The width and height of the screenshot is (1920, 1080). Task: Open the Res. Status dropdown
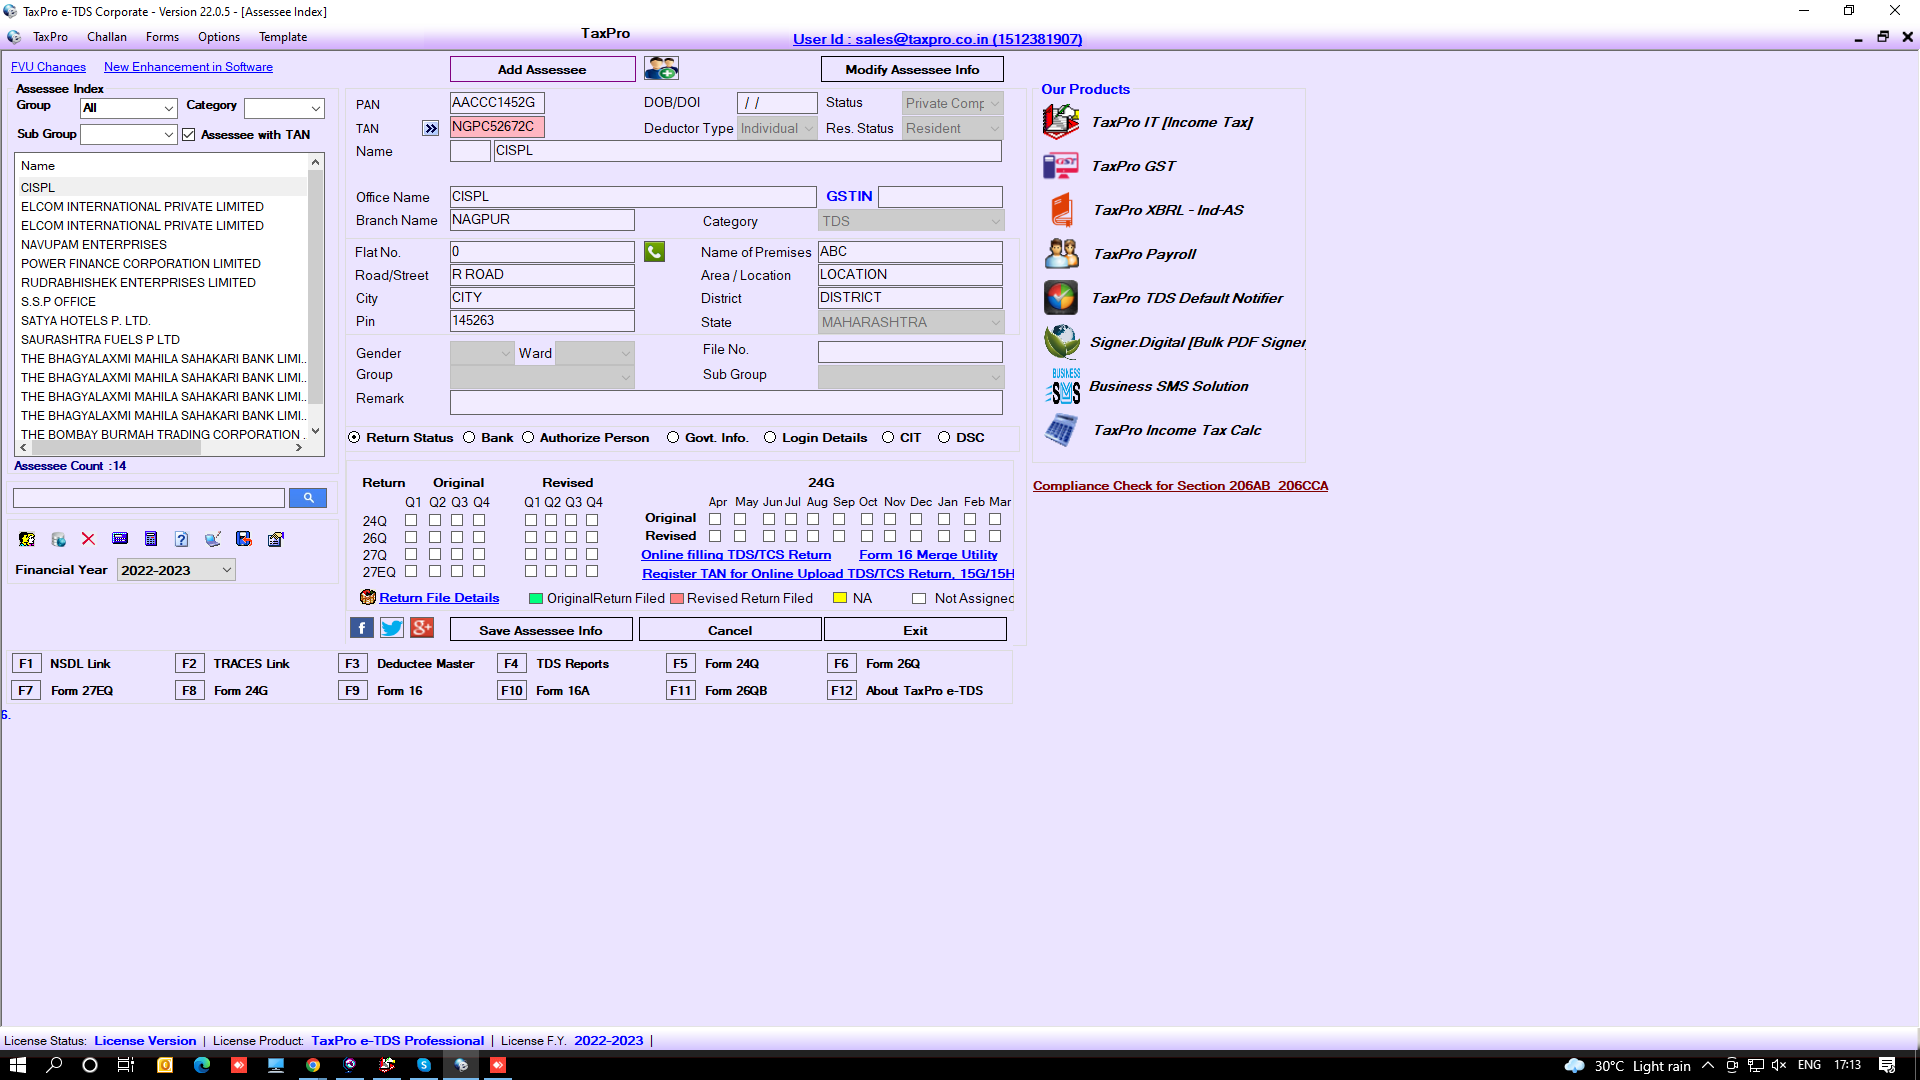click(x=952, y=128)
